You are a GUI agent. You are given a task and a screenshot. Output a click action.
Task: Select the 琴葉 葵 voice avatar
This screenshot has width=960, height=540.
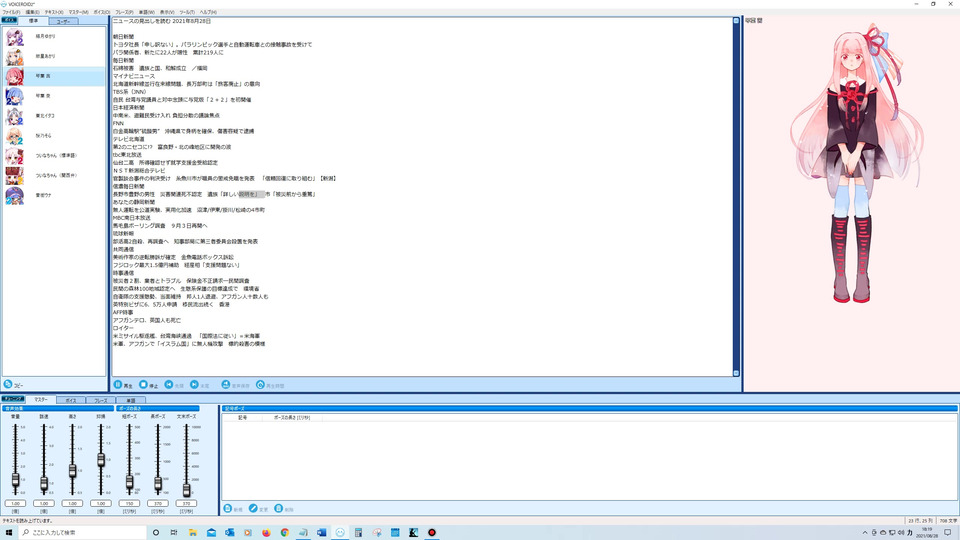[15, 96]
